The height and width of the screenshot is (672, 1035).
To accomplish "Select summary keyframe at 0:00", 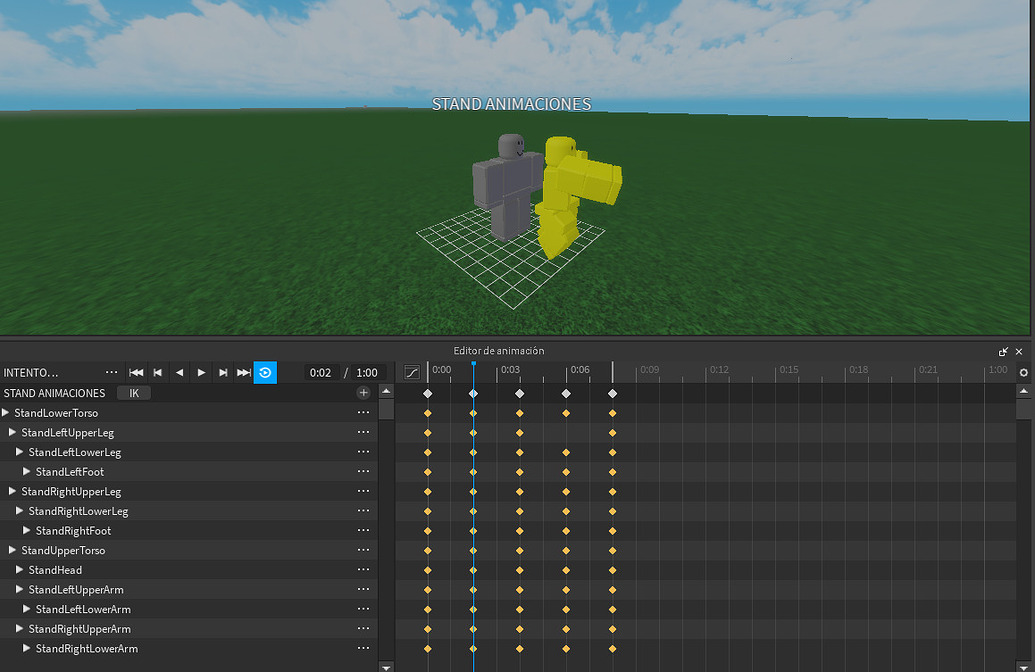I will coord(428,393).
